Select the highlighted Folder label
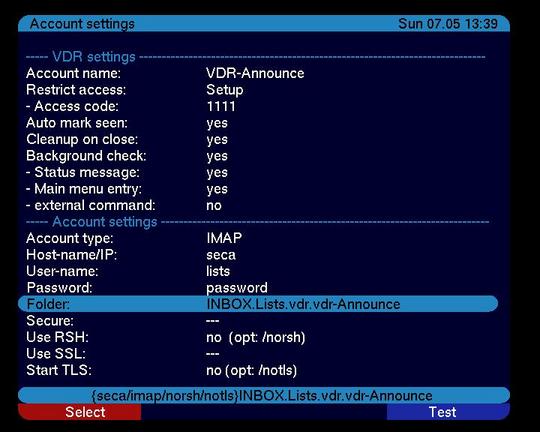This screenshot has width=540, height=432. pos(48,305)
